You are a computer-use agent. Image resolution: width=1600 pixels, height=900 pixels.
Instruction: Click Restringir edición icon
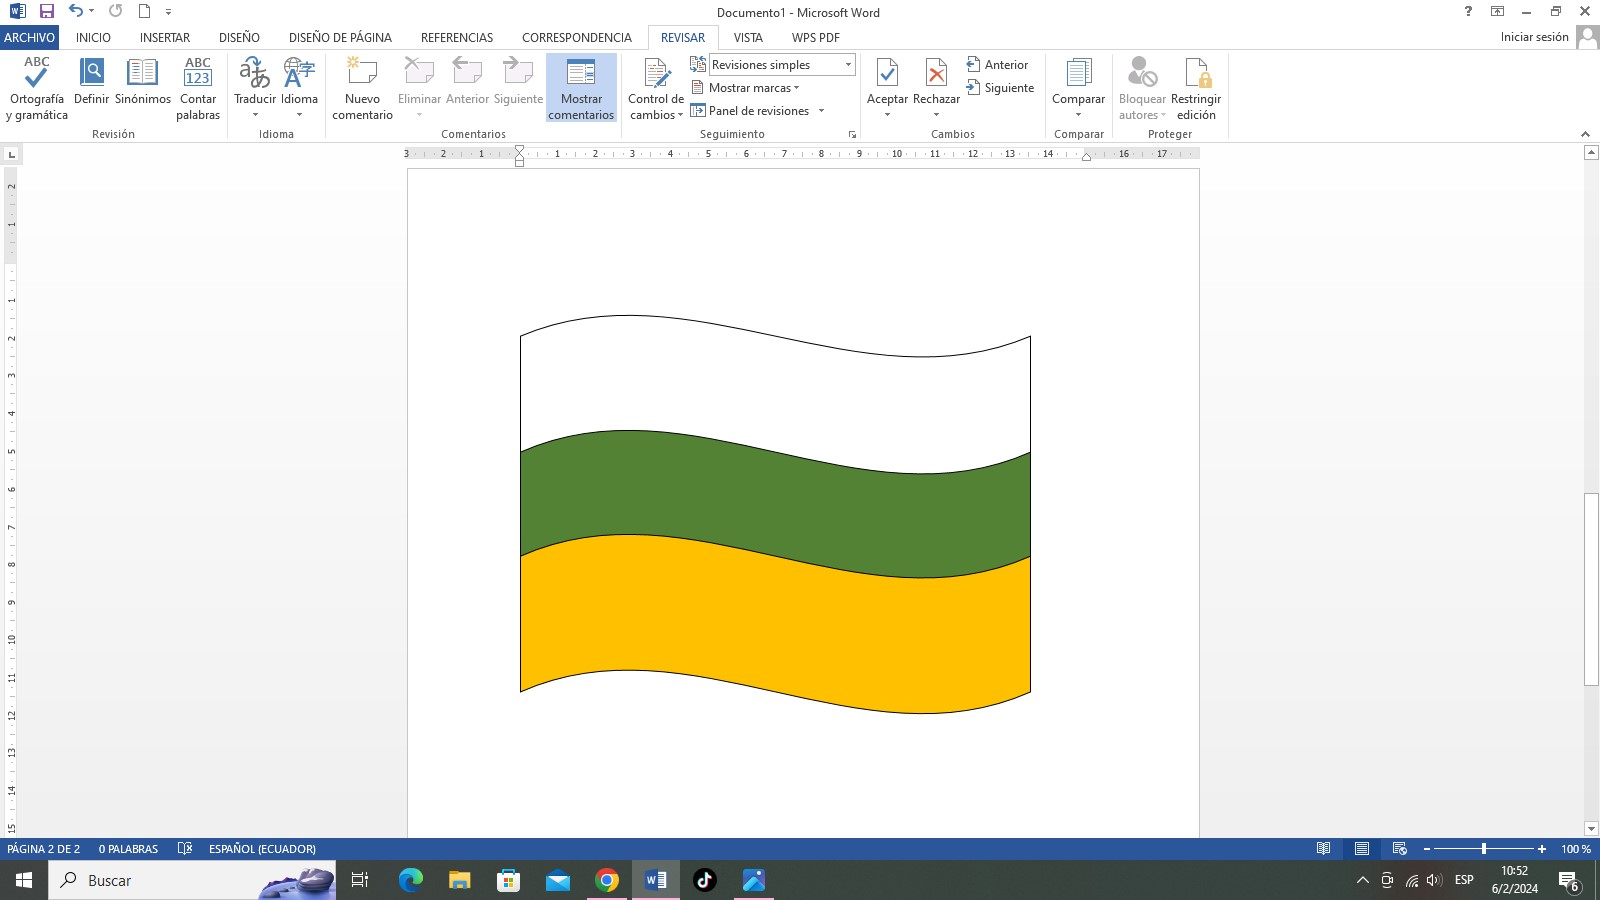pos(1196,74)
